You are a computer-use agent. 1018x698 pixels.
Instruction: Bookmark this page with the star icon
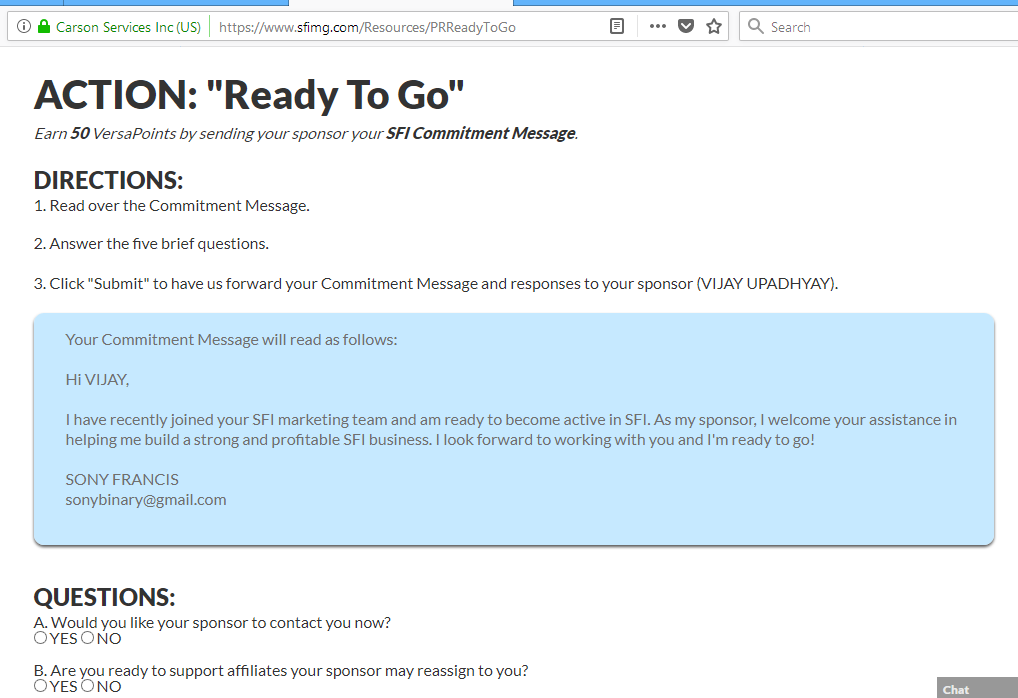[x=714, y=26]
